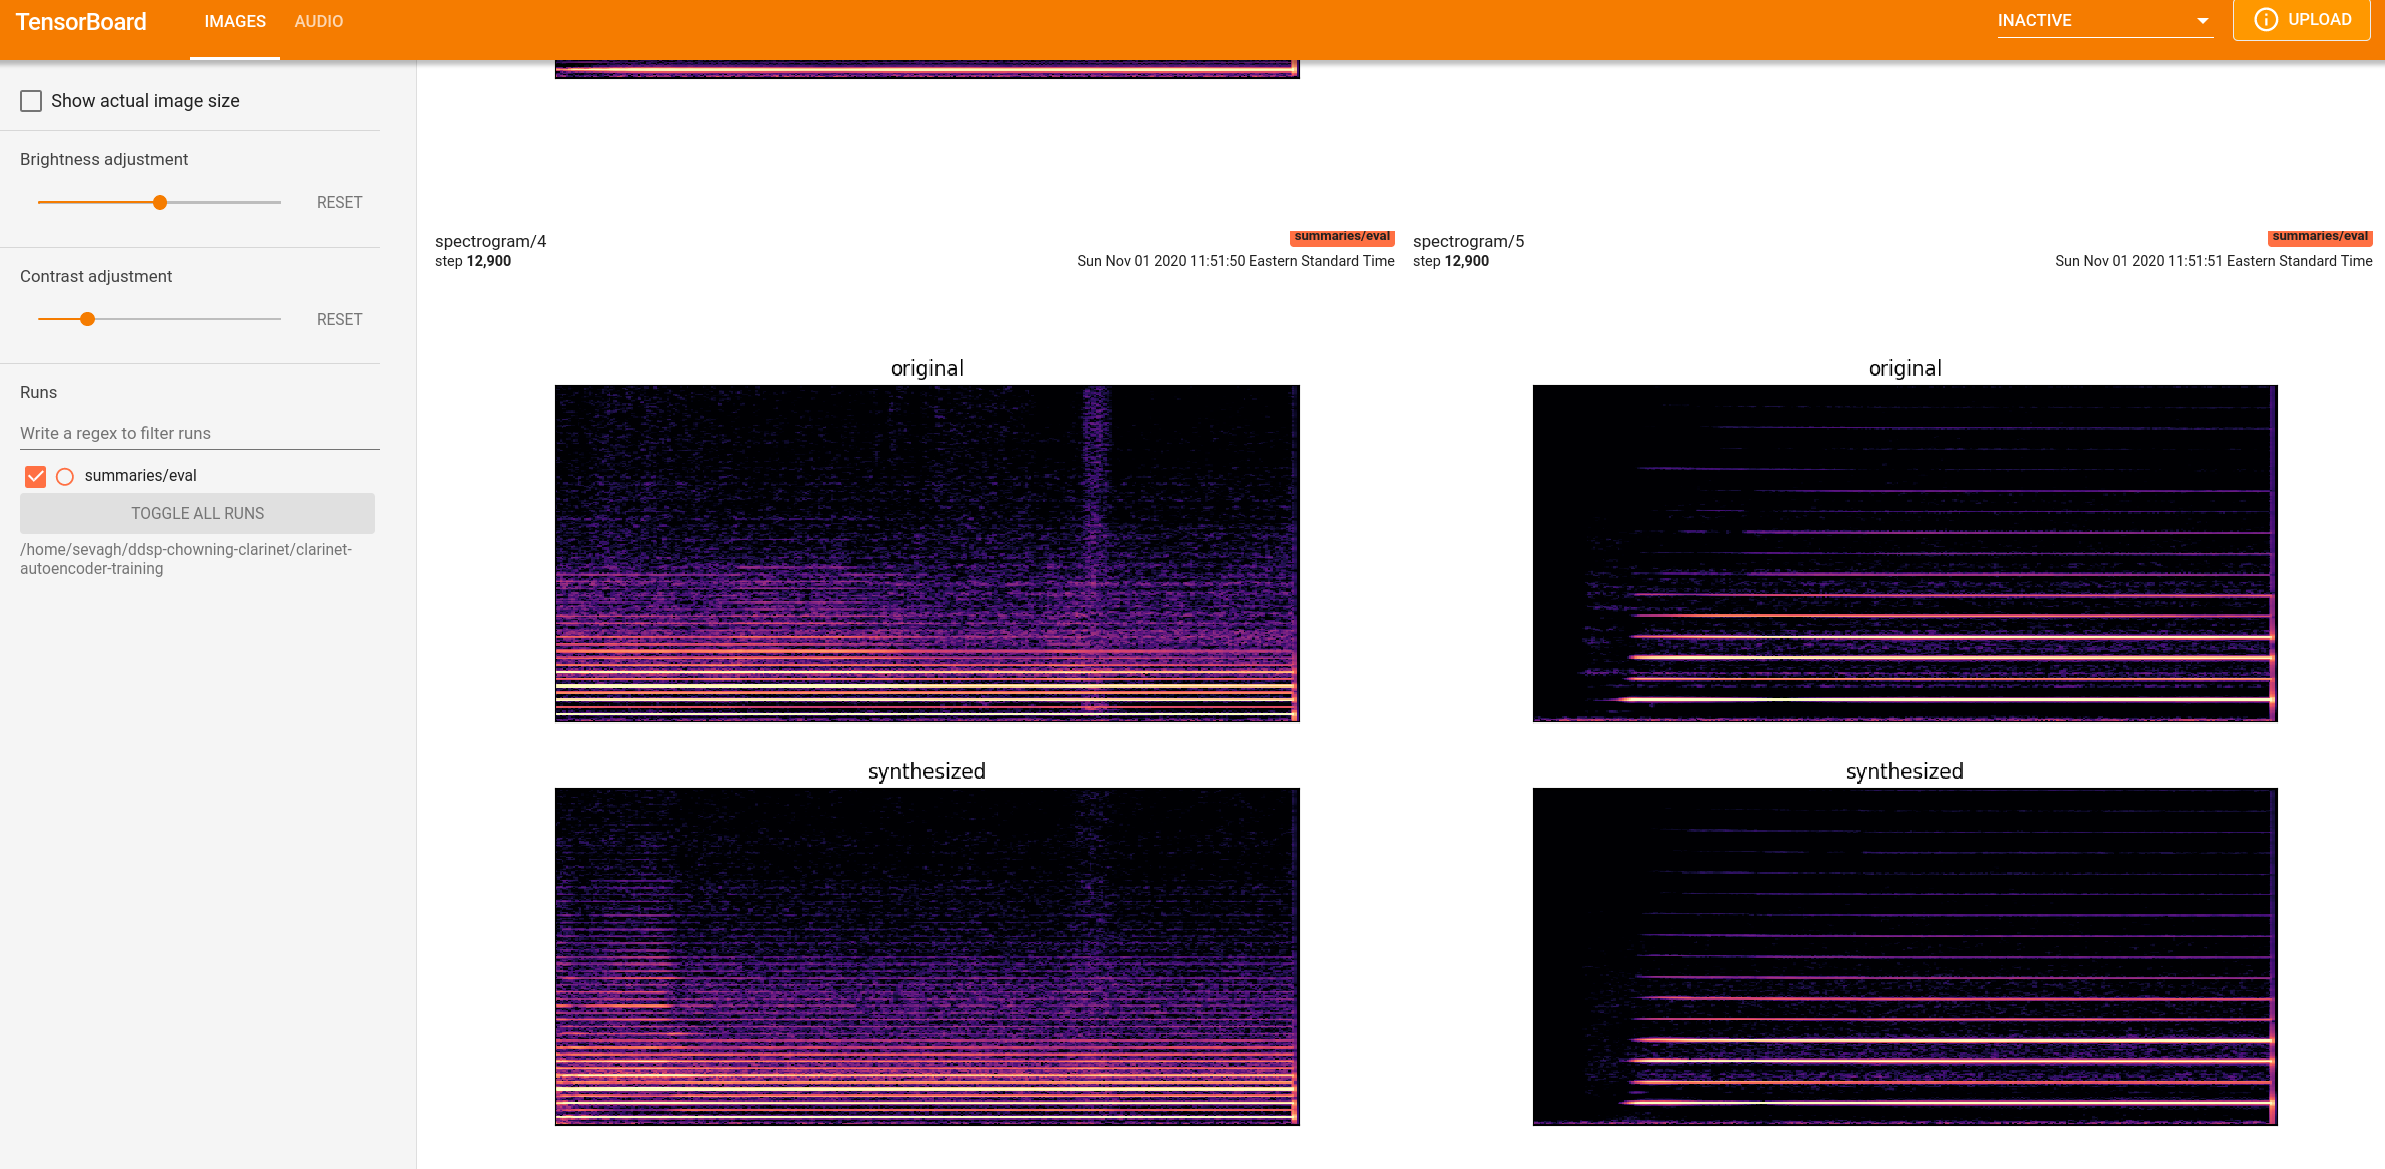Click the summaries/eval tag on spectrogram/4

(1342, 237)
